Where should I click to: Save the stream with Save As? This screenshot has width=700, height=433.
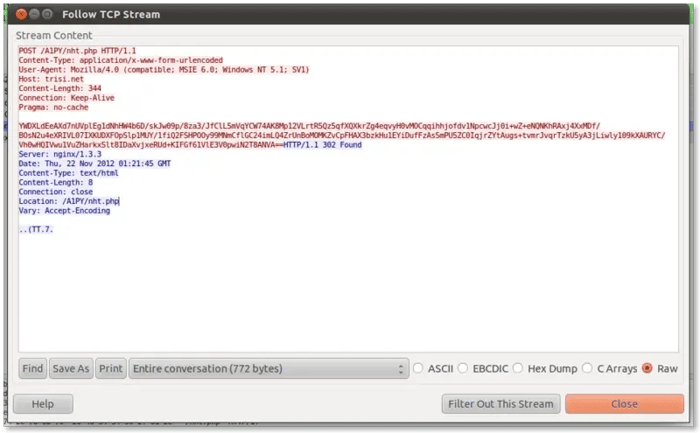(71, 368)
